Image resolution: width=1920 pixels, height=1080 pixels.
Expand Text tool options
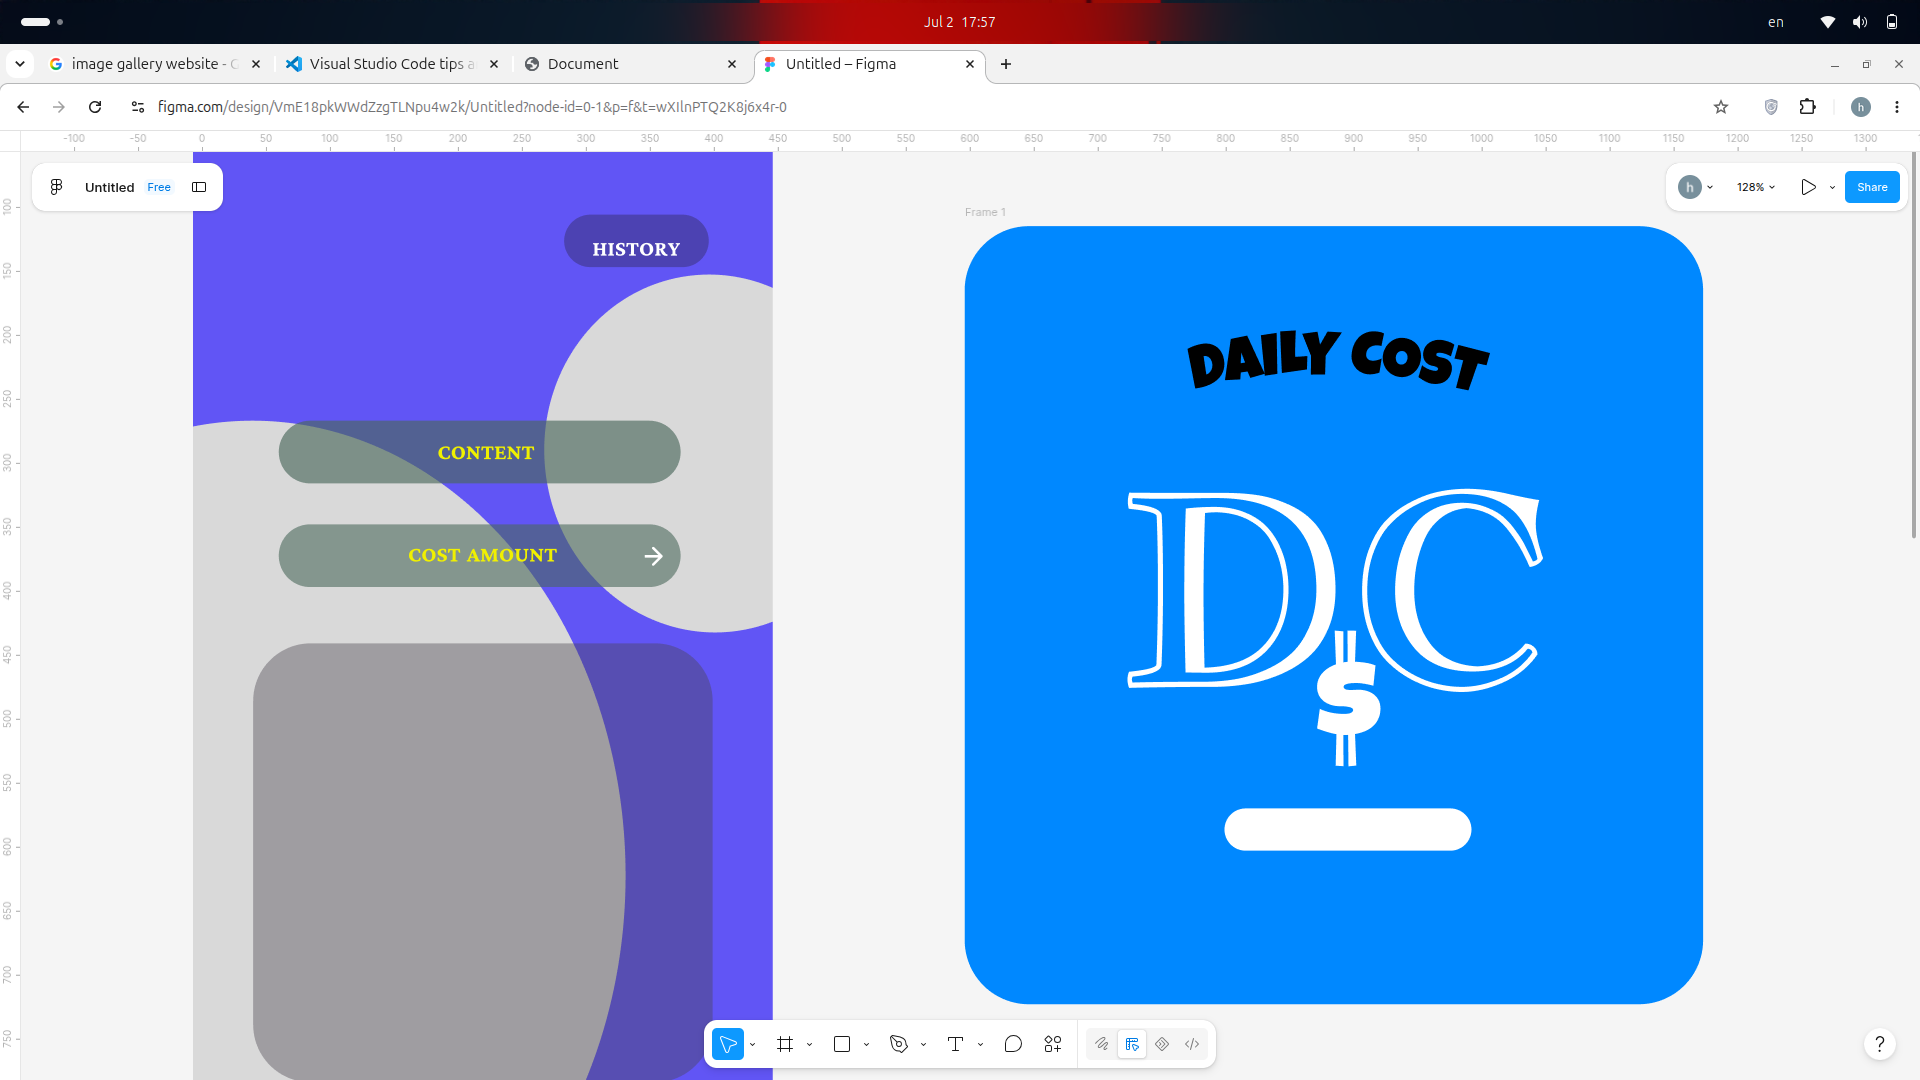(980, 1044)
